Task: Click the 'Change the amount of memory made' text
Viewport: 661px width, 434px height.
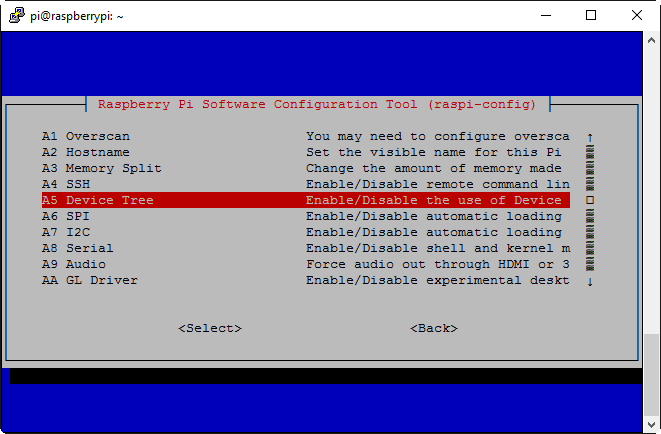Action: click(433, 169)
